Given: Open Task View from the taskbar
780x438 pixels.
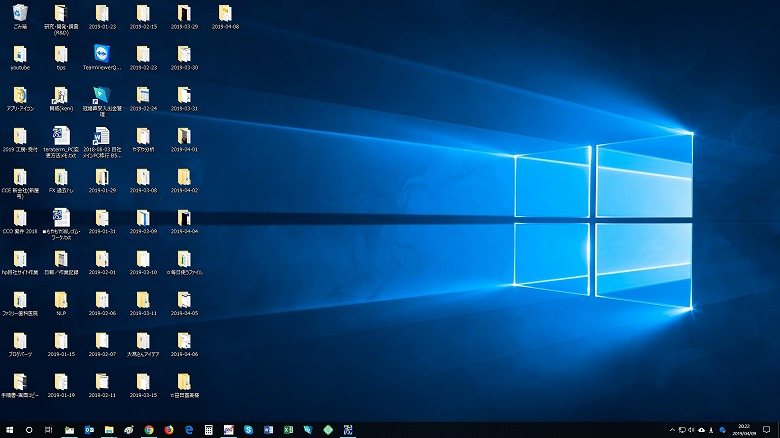Looking at the screenshot, I should coord(49,430).
